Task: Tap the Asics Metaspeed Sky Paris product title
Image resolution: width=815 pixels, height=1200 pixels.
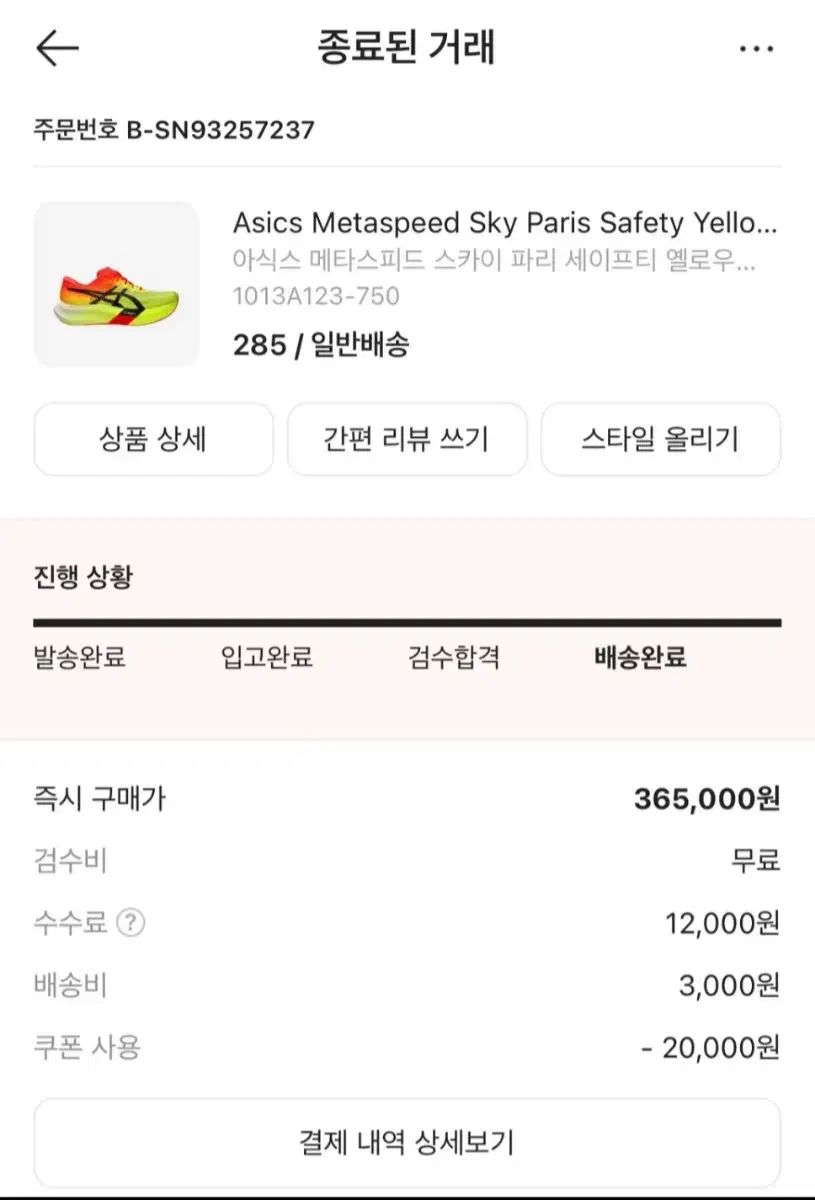Action: click(x=505, y=222)
